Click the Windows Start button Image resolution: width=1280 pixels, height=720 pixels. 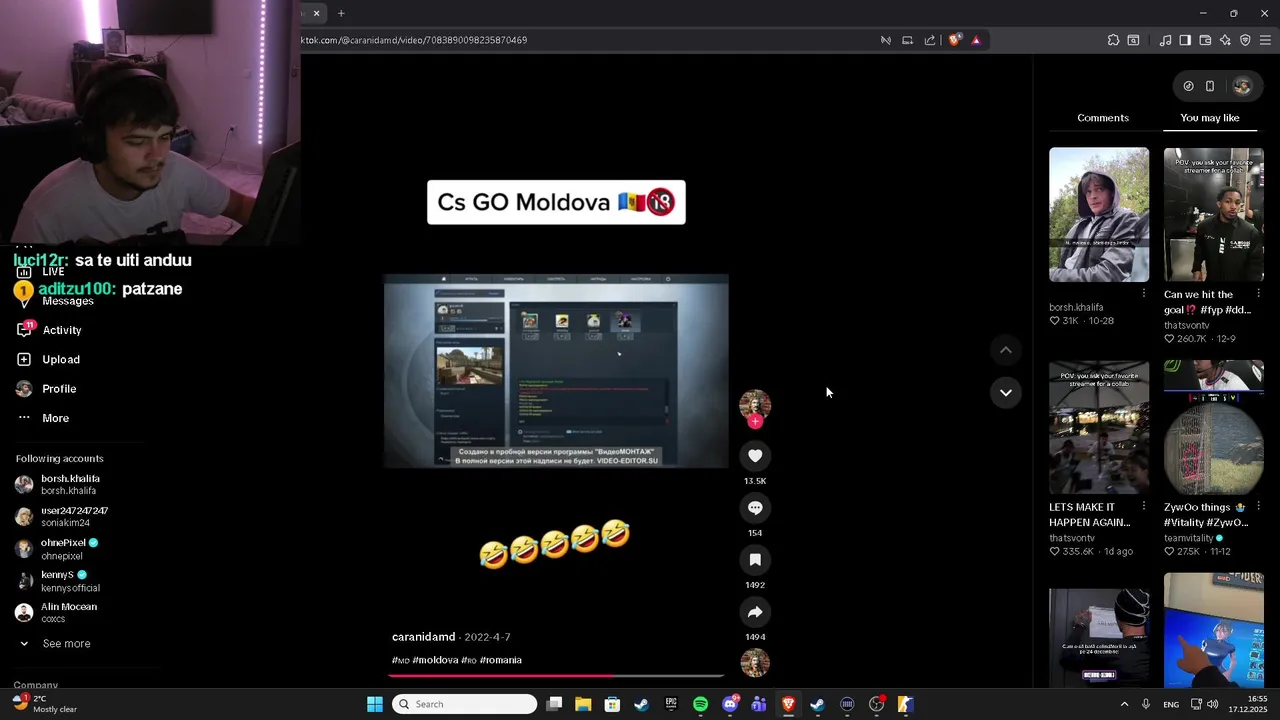click(374, 704)
